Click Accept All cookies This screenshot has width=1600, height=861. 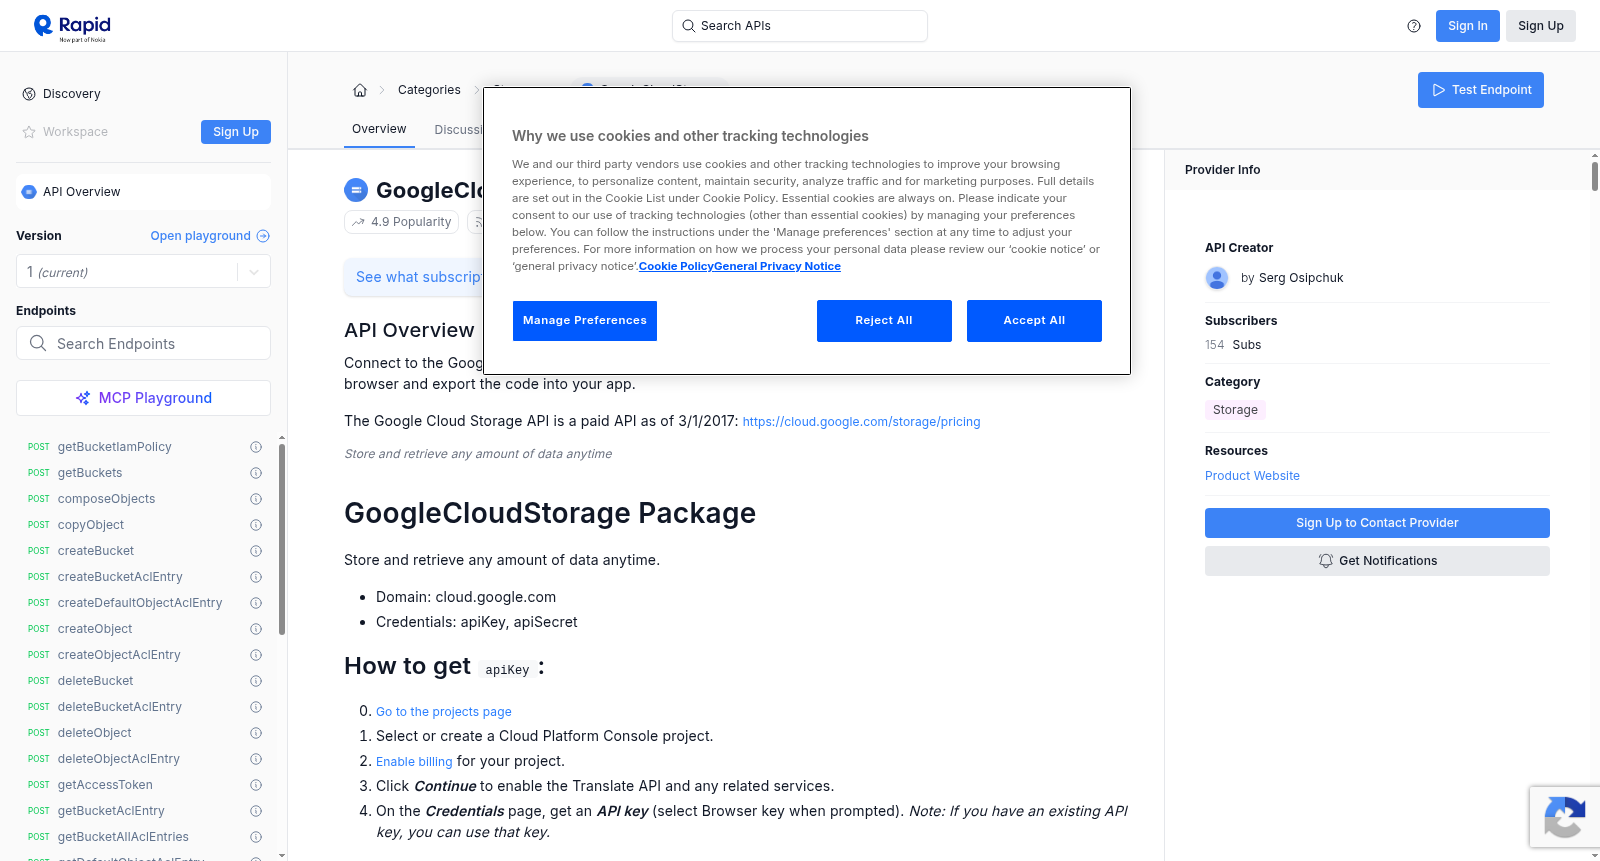(1034, 321)
